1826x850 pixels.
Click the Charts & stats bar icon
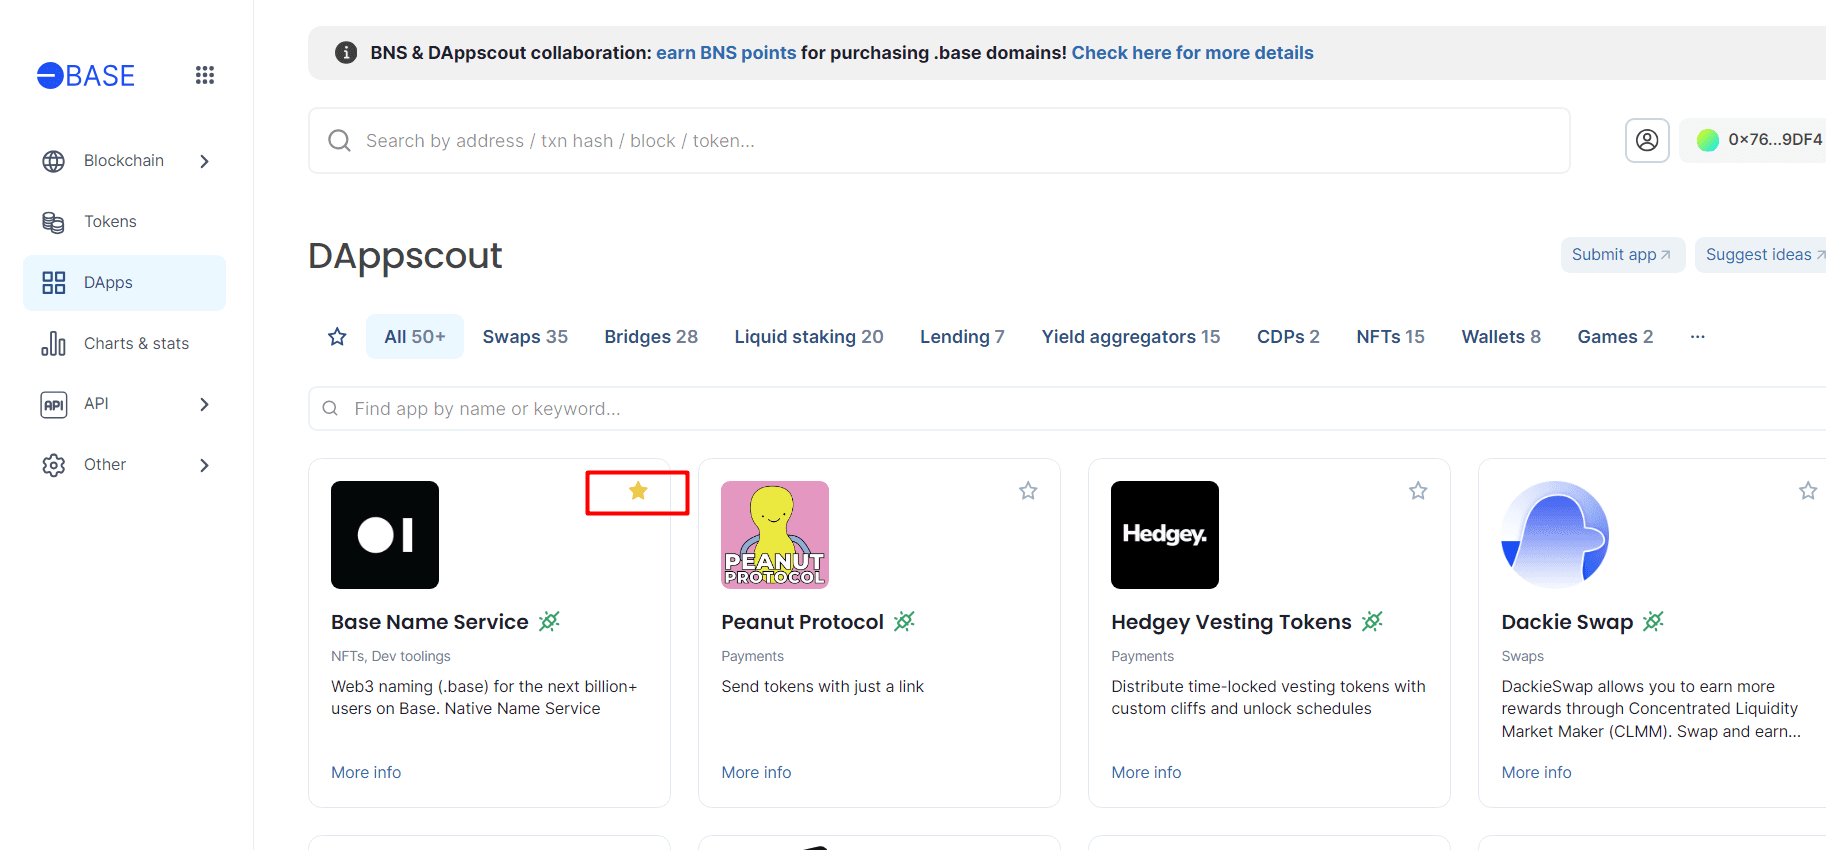coord(54,344)
